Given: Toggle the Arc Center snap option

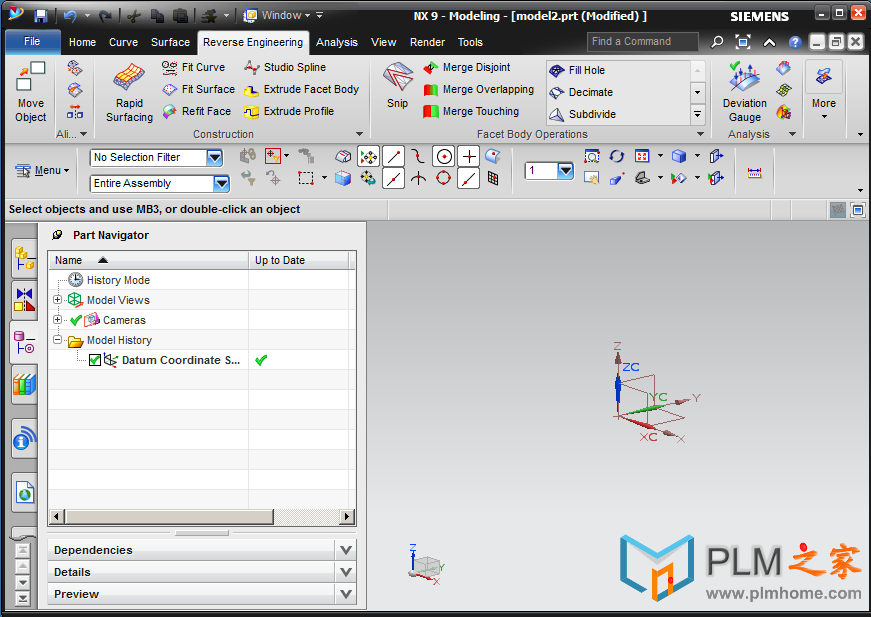Looking at the screenshot, I should (x=444, y=157).
